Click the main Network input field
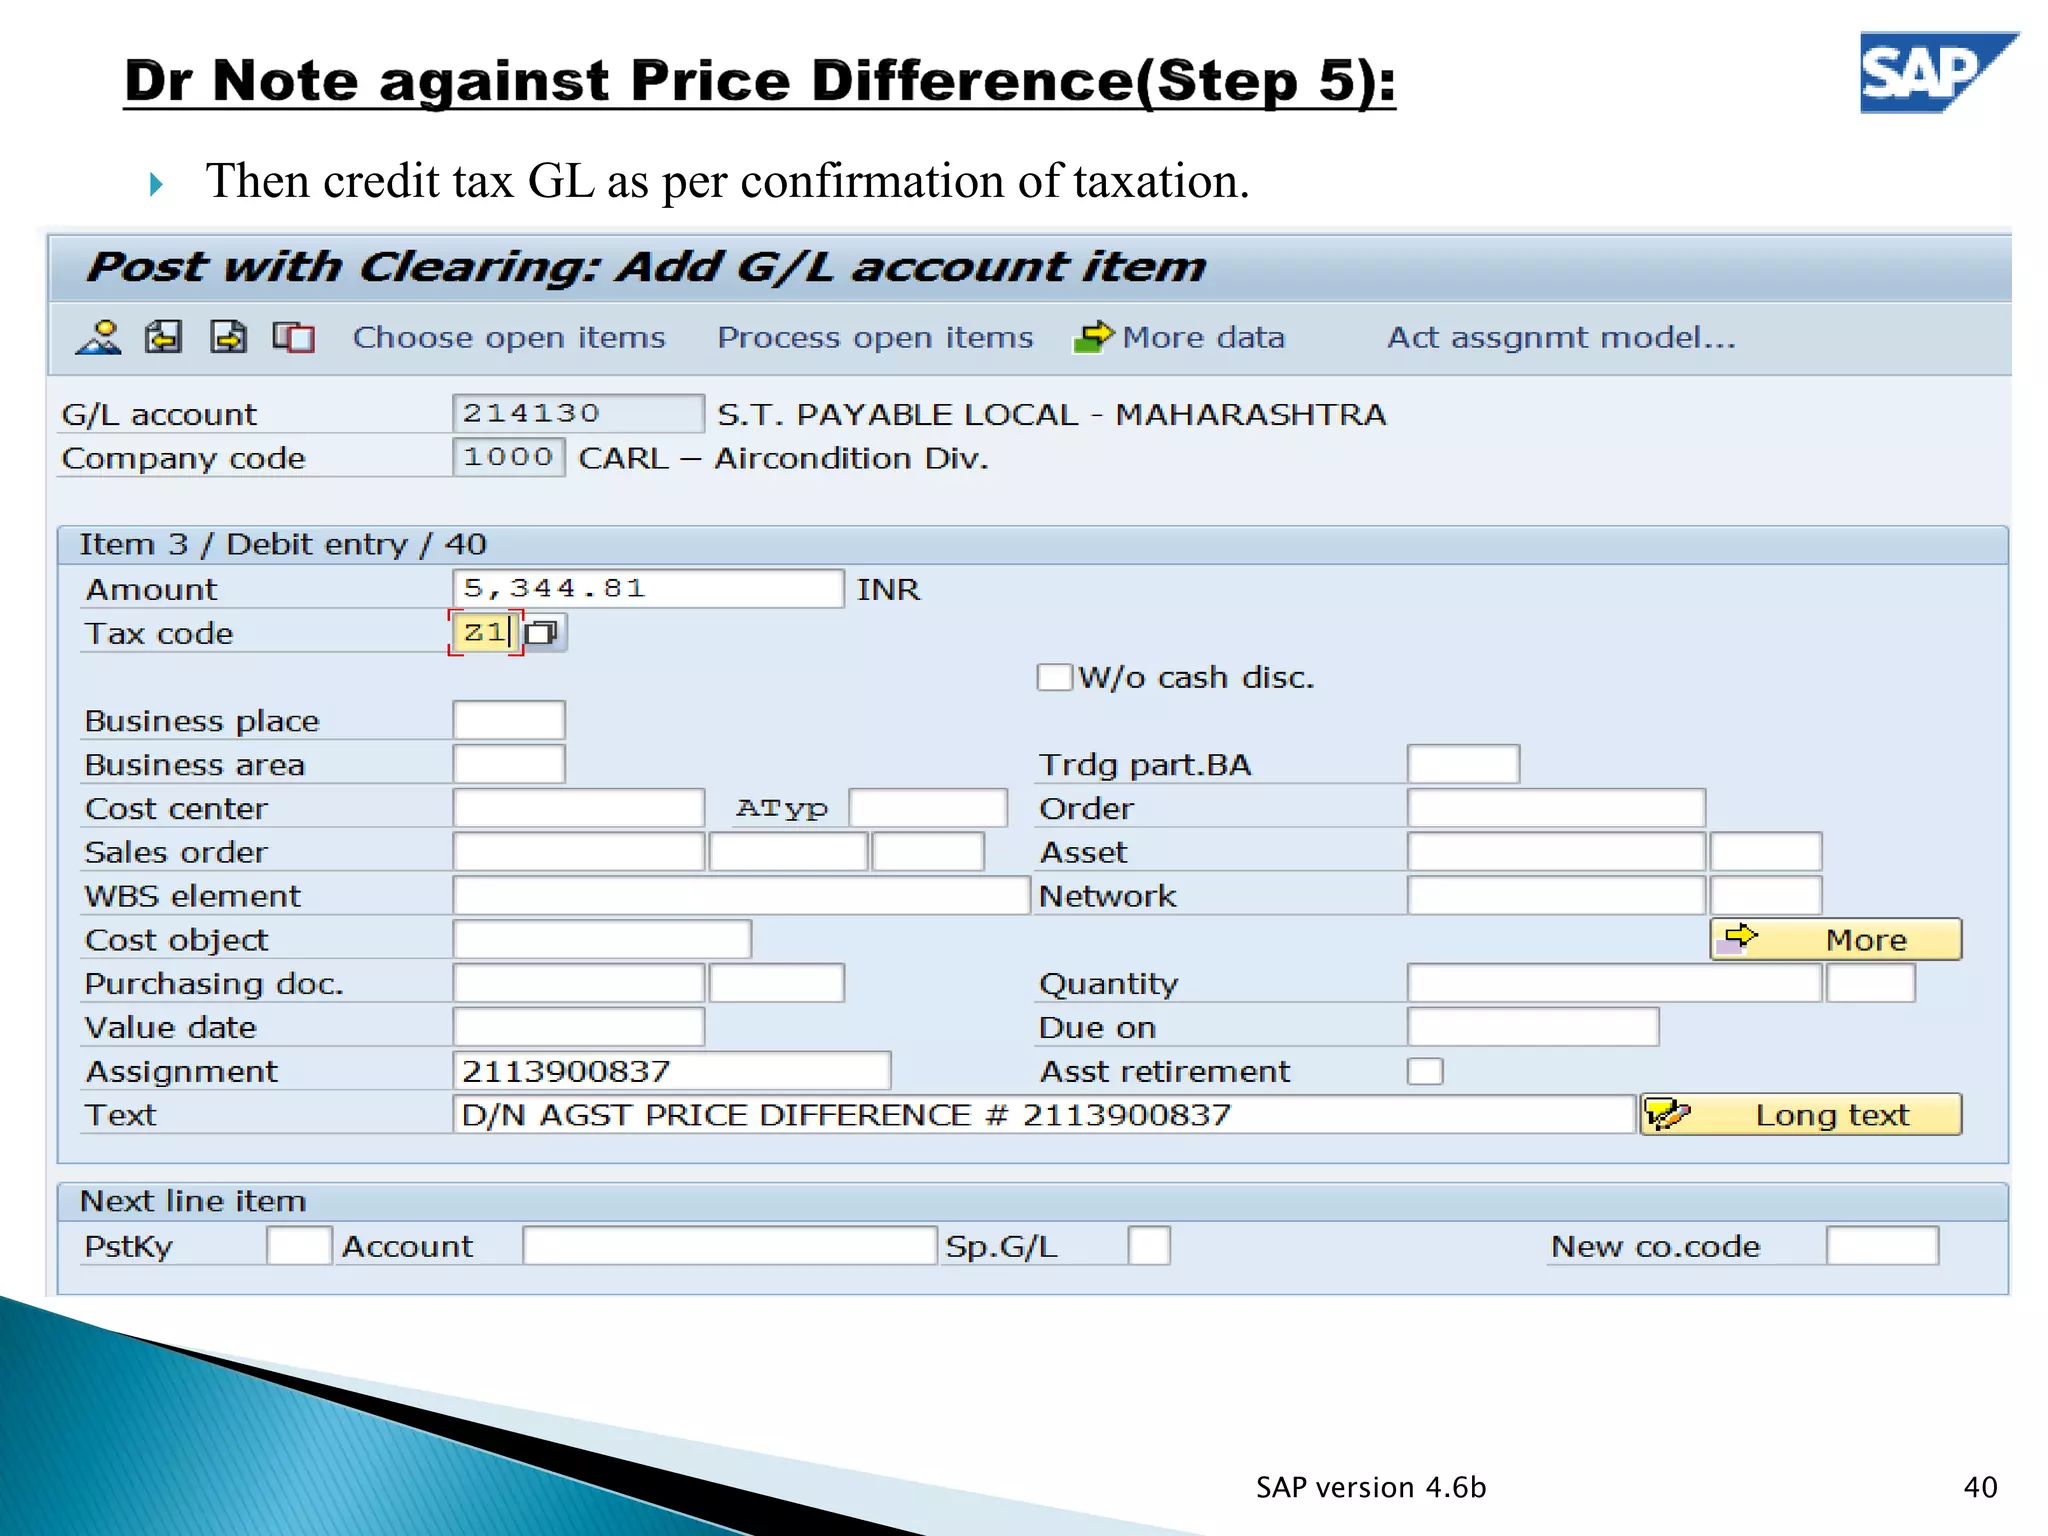The image size is (2048, 1536). point(1556,895)
